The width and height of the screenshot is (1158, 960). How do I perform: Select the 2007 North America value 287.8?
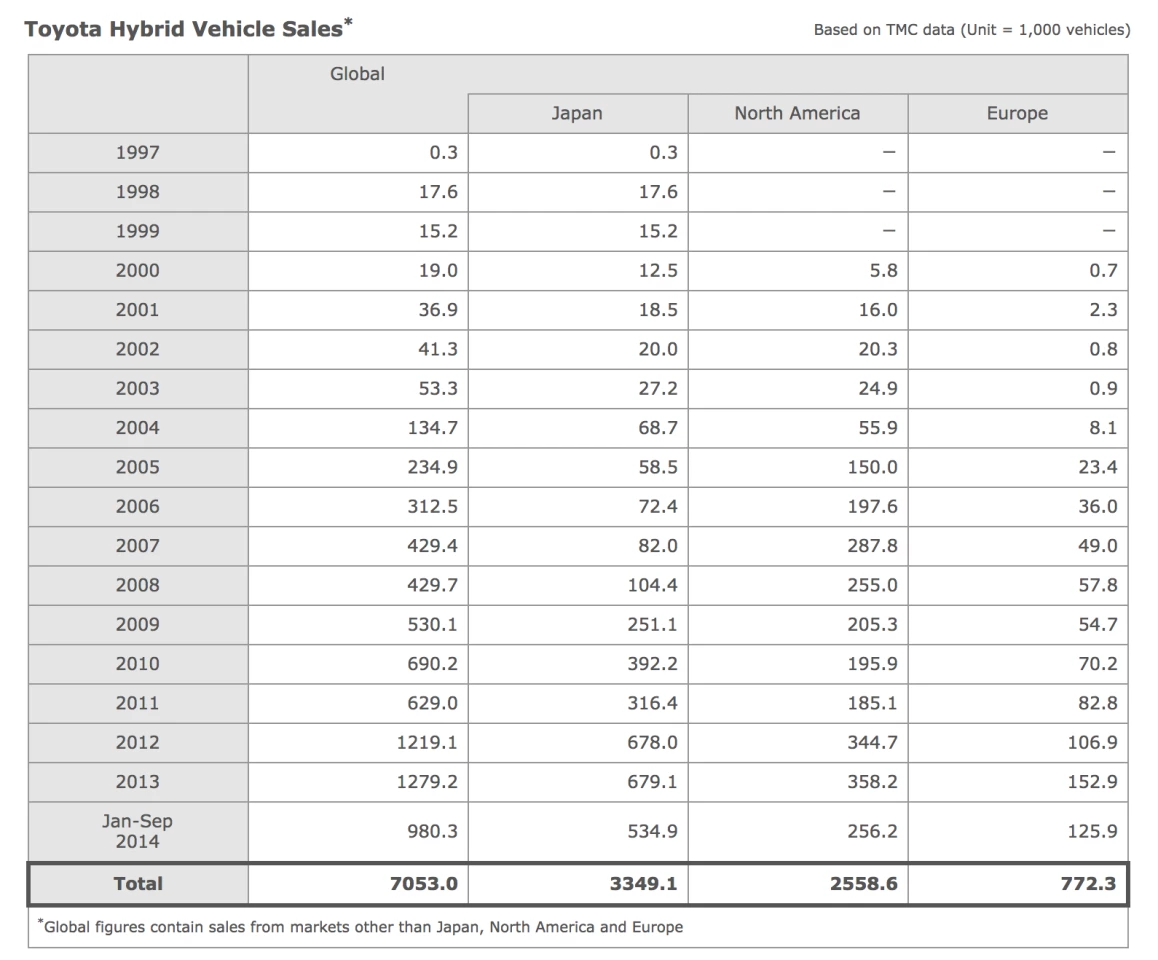click(x=872, y=546)
